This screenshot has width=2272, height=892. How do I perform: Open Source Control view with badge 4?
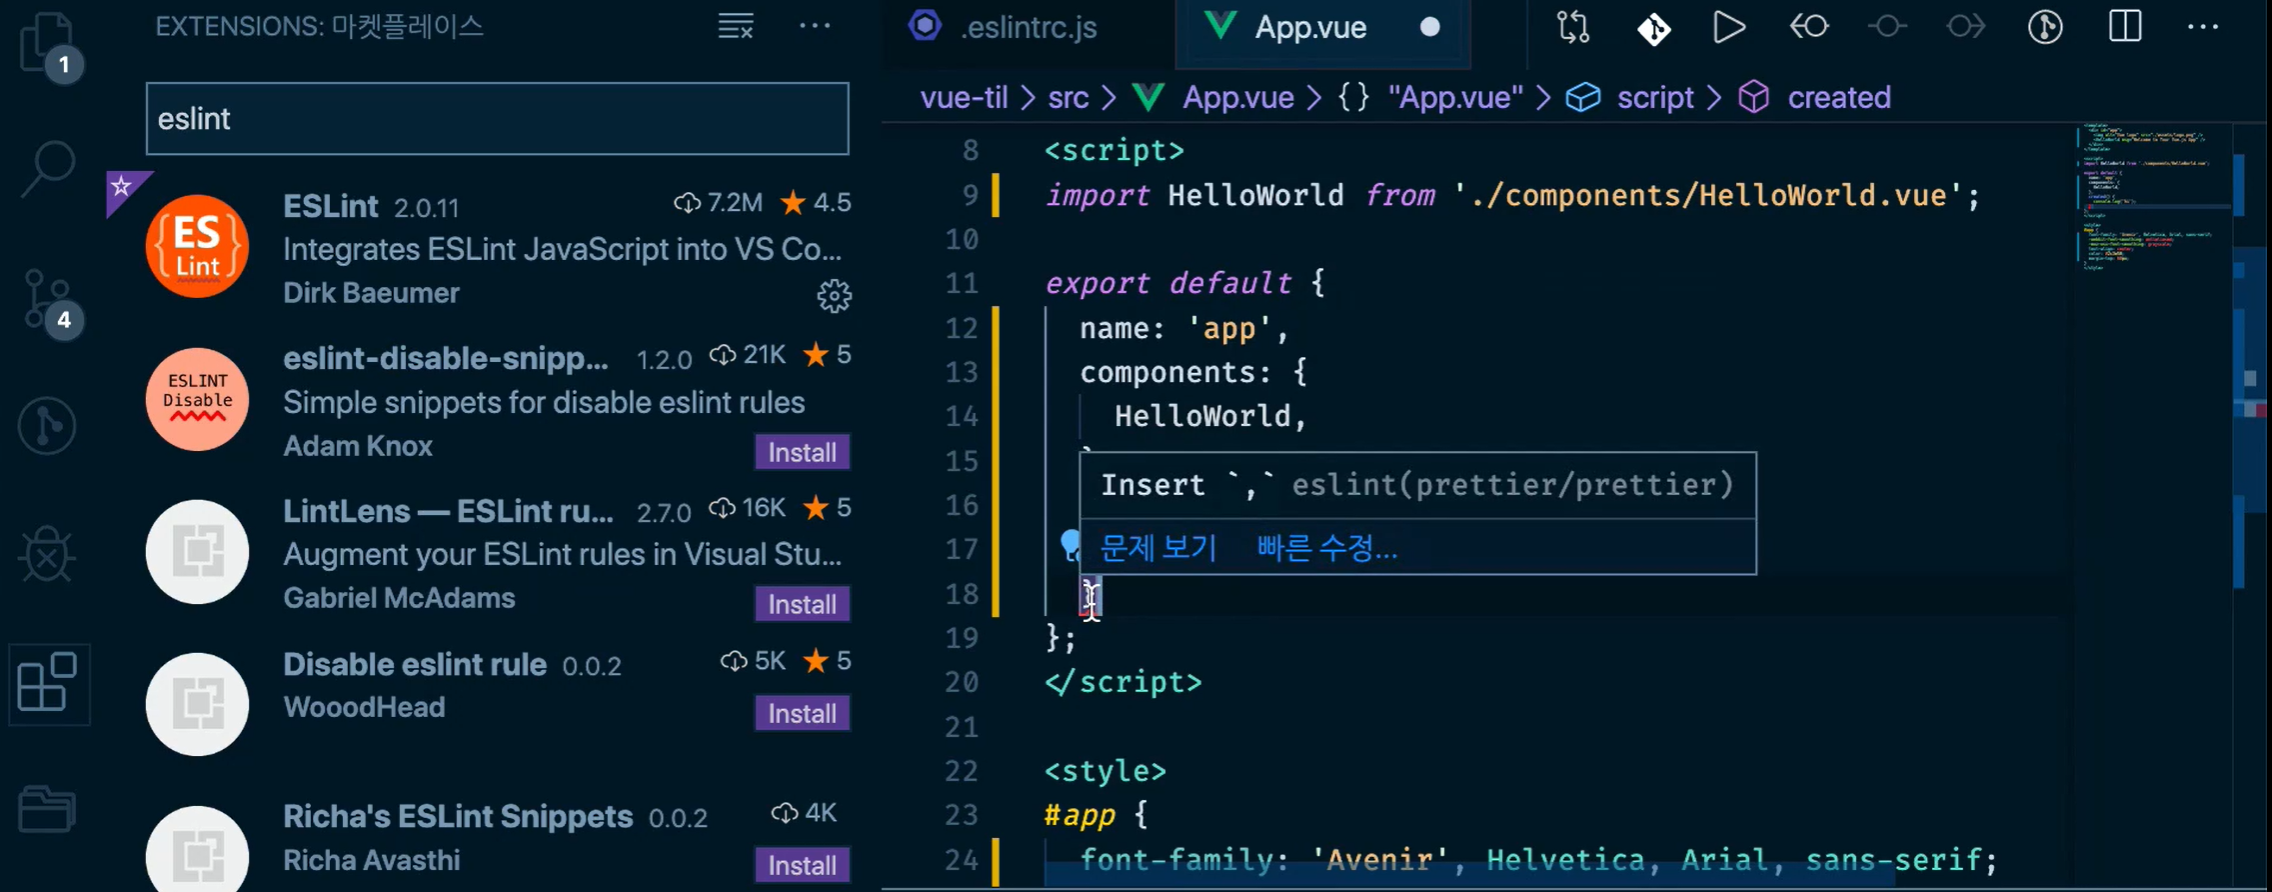click(x=50, y=302)
